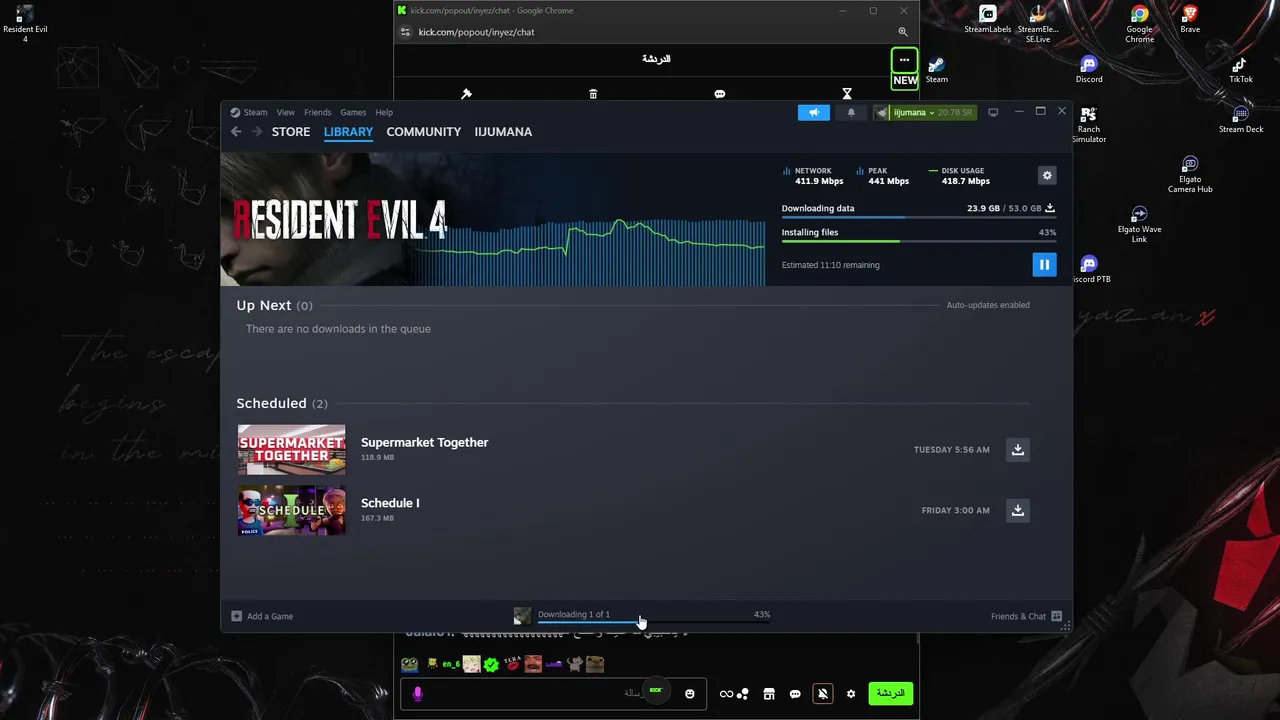Open Friends & Chat panel
This screenshot has height=720, width=1280.
[1026, 616]
